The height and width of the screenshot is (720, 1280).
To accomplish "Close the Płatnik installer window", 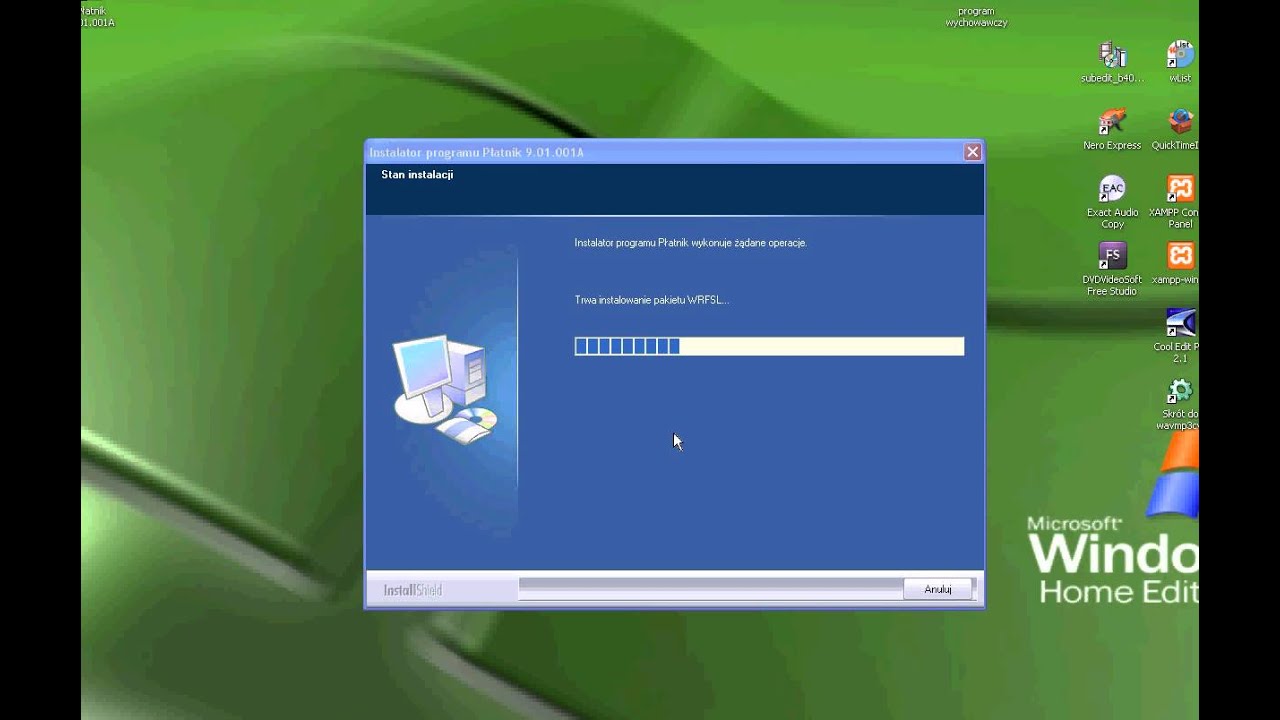I will (x=972, y=152).
